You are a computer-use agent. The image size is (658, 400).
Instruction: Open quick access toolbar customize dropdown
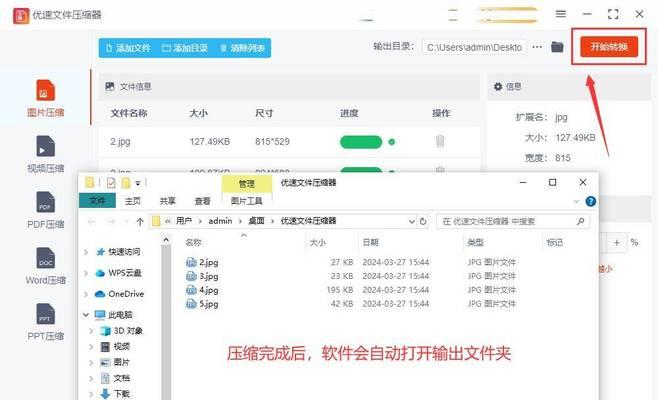[138, 183]
